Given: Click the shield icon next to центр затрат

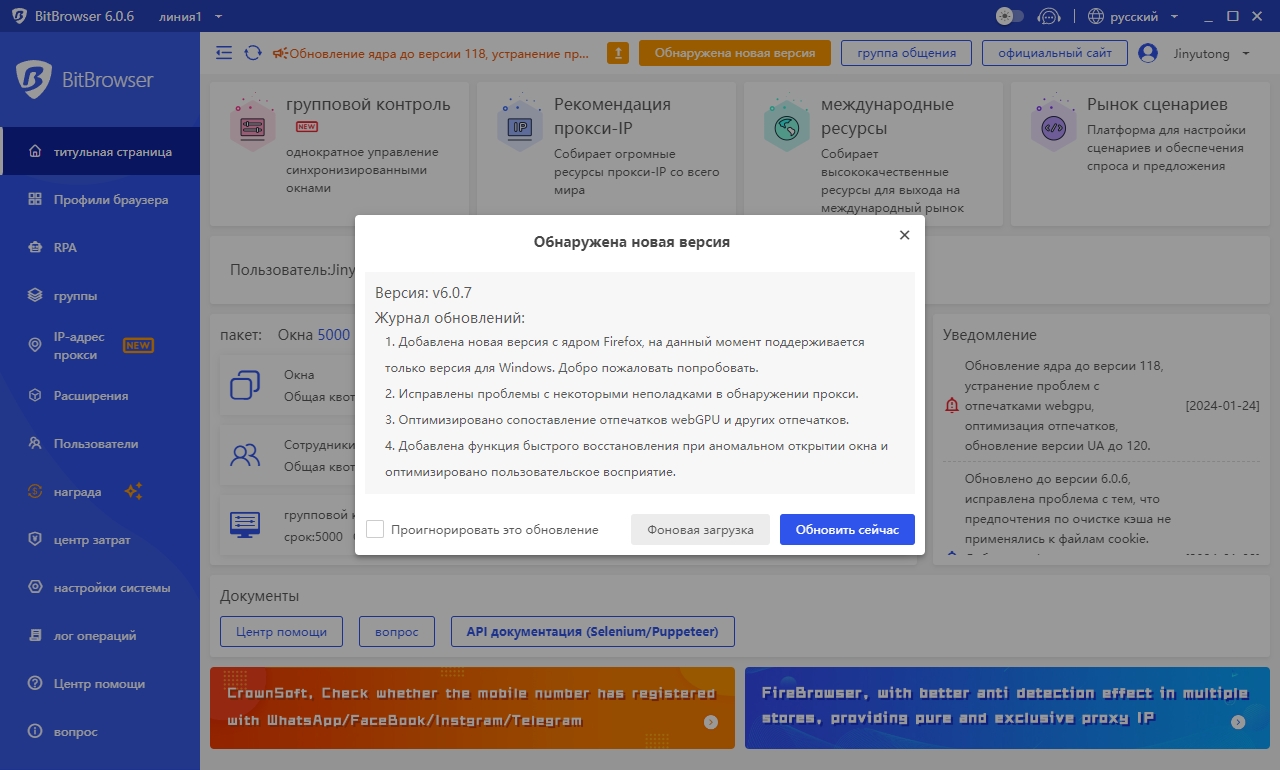Looking at the screenshot, I should (35, 540).
